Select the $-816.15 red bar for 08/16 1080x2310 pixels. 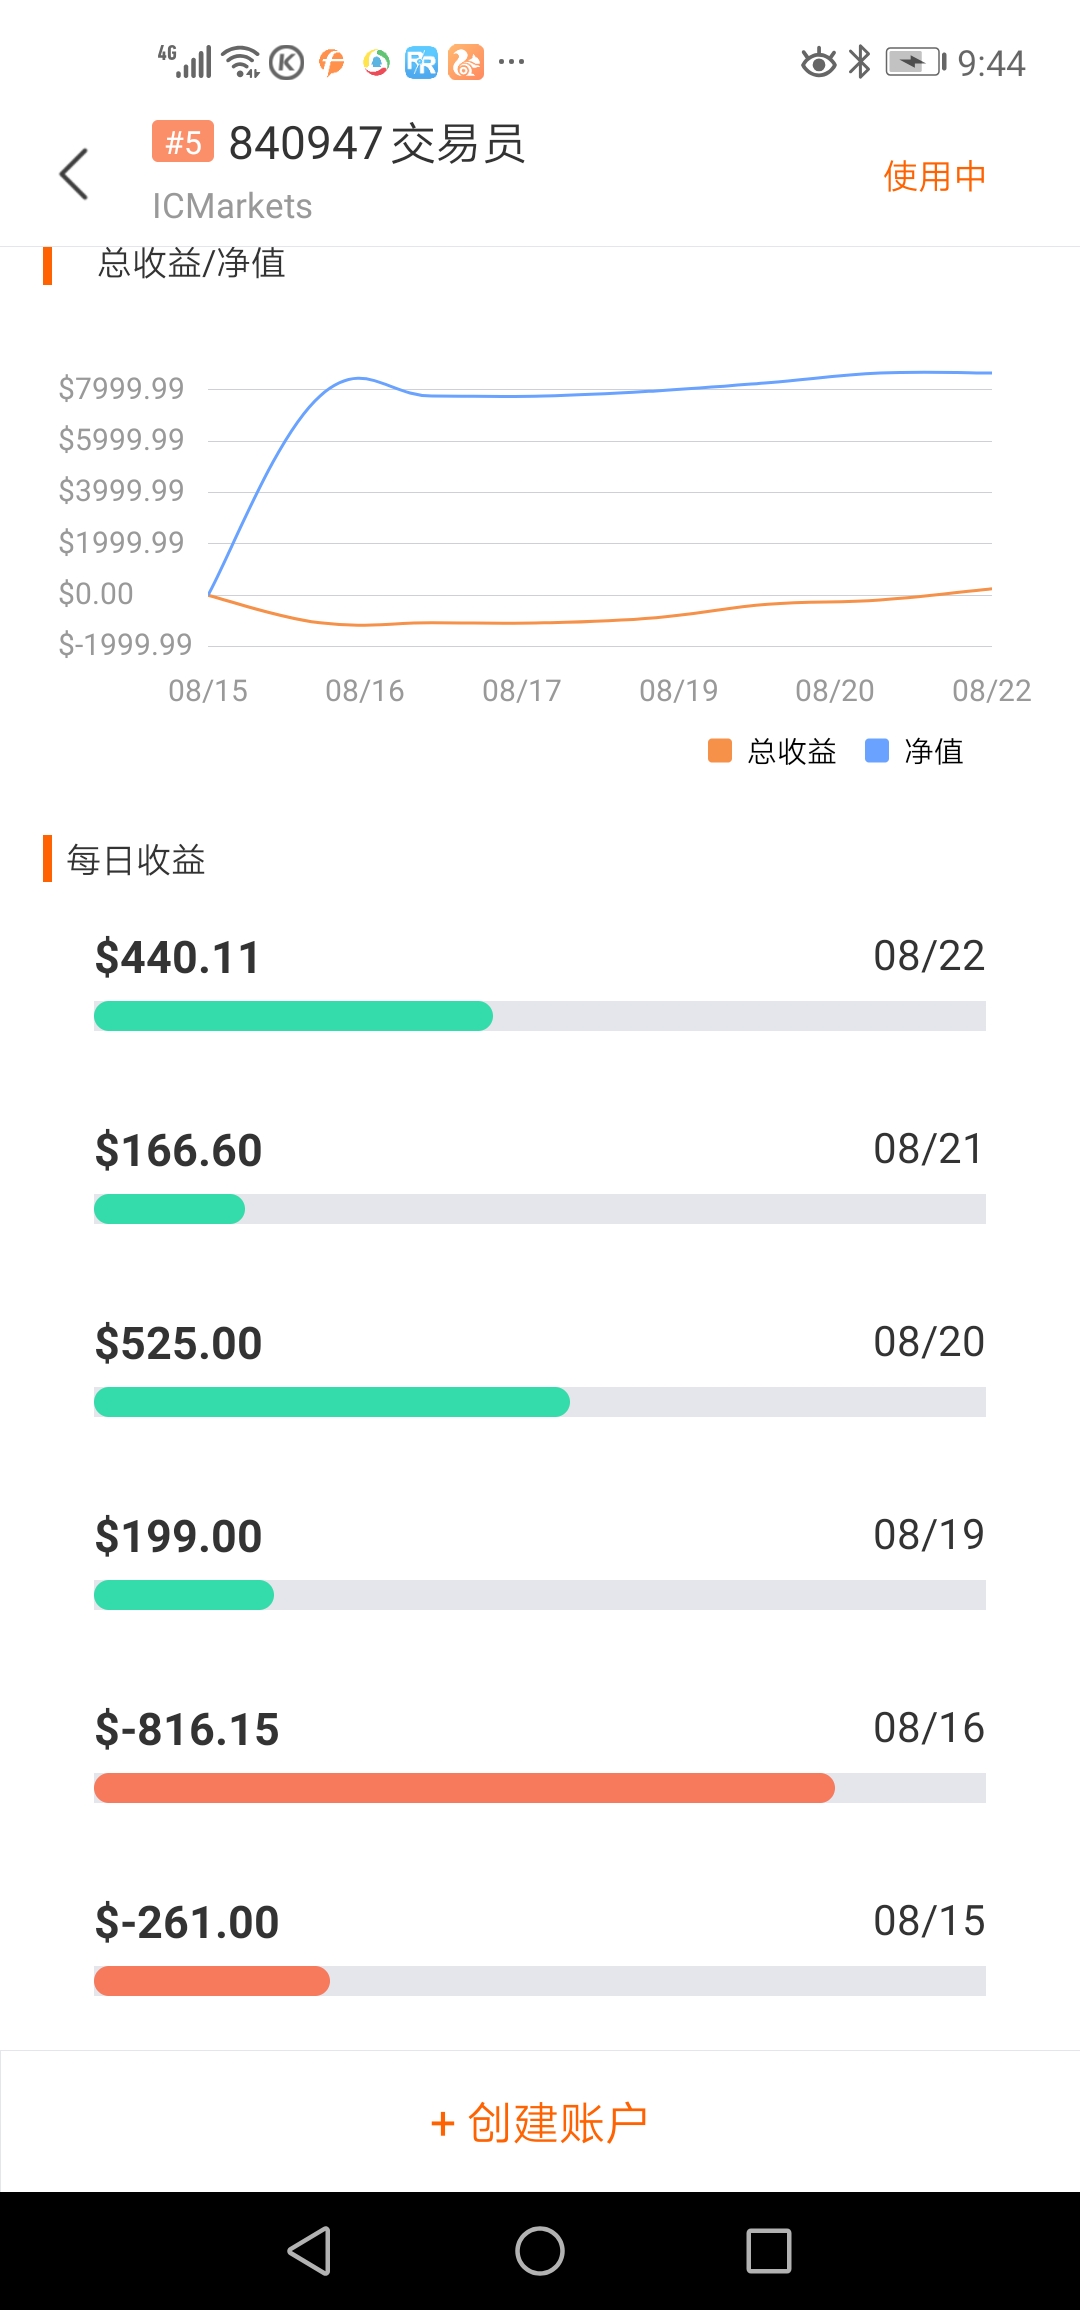[x=464, y=1788]
